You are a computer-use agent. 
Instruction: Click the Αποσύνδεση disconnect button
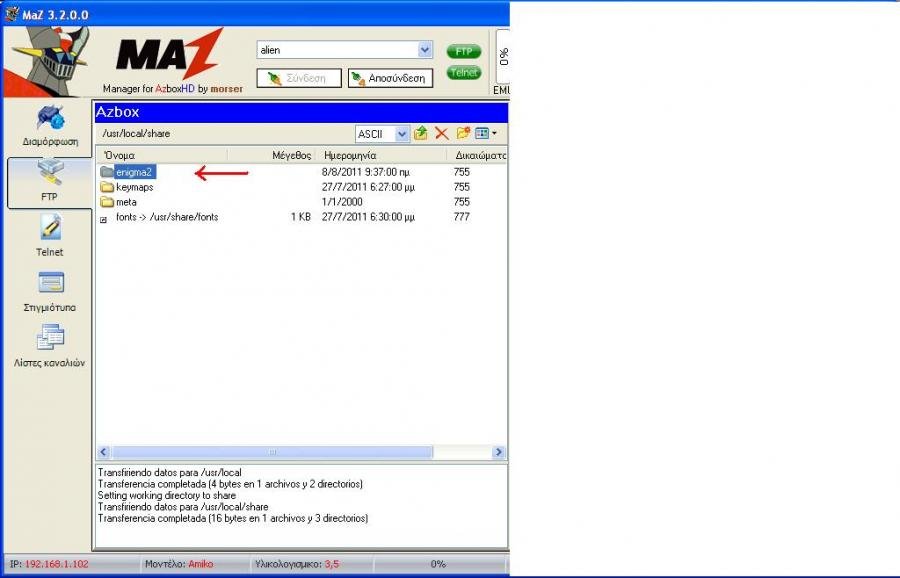390,78
